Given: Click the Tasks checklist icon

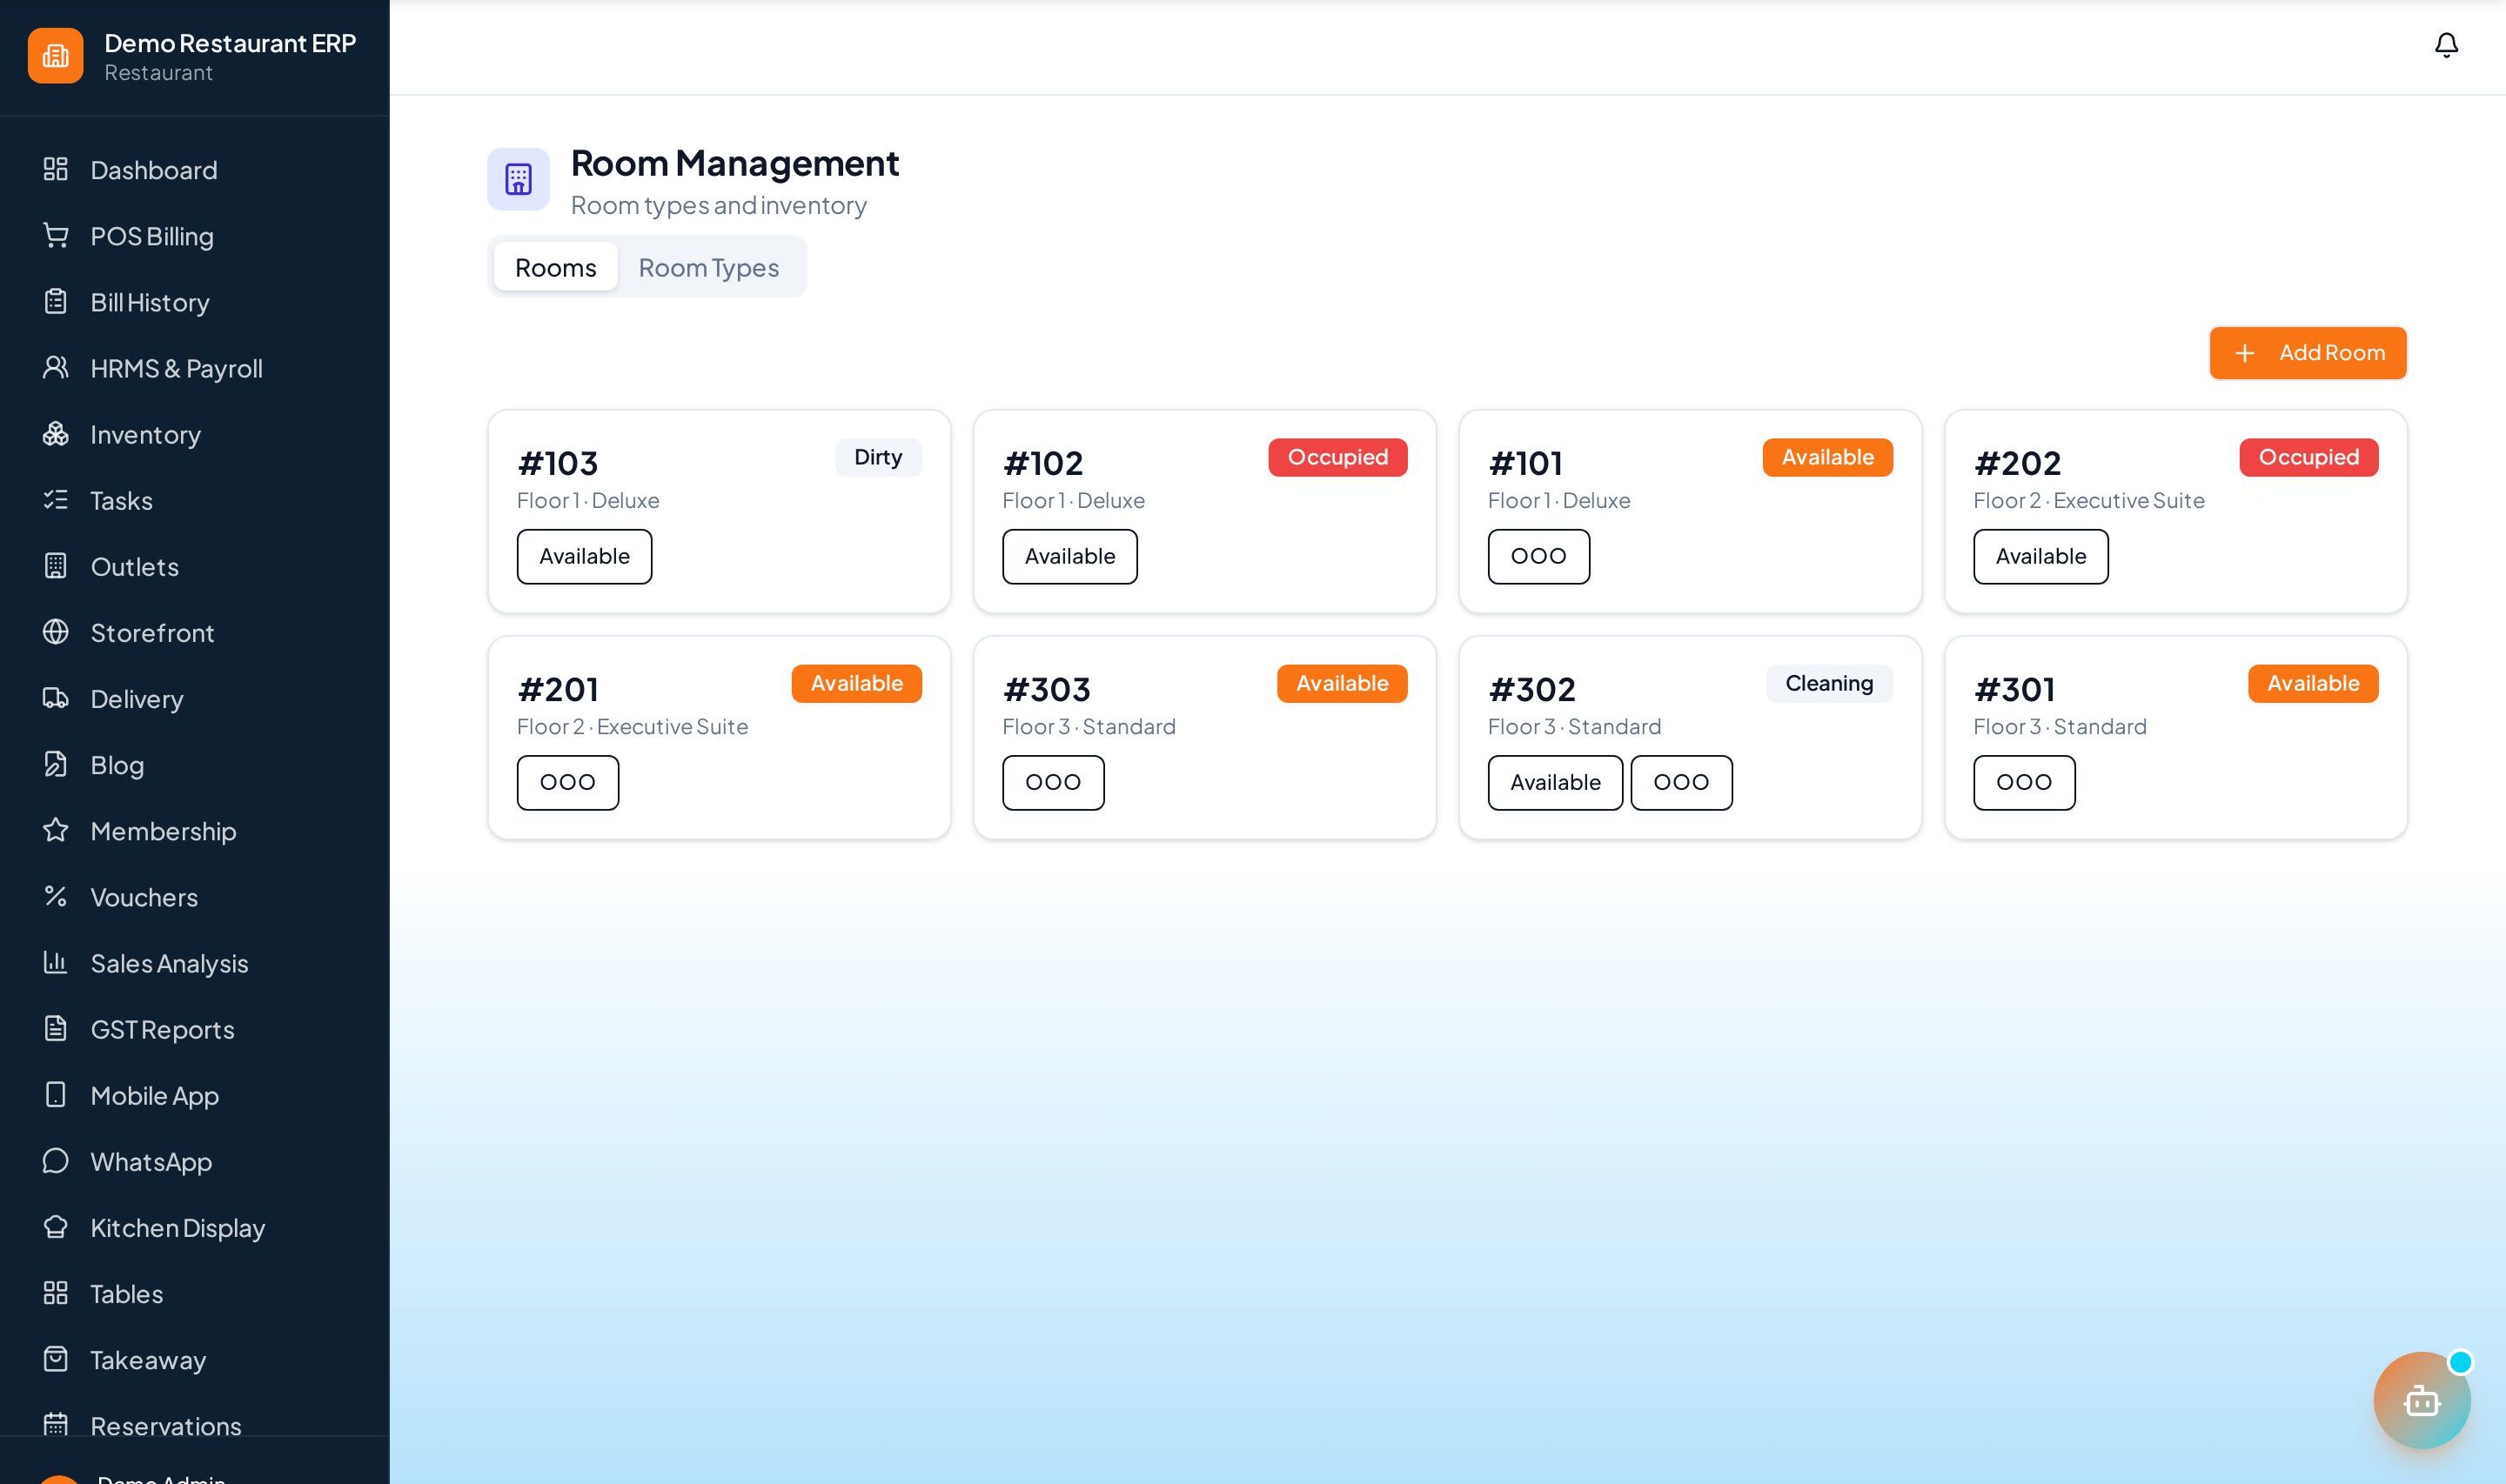Looking at the screenshot, I should point(56,499).
